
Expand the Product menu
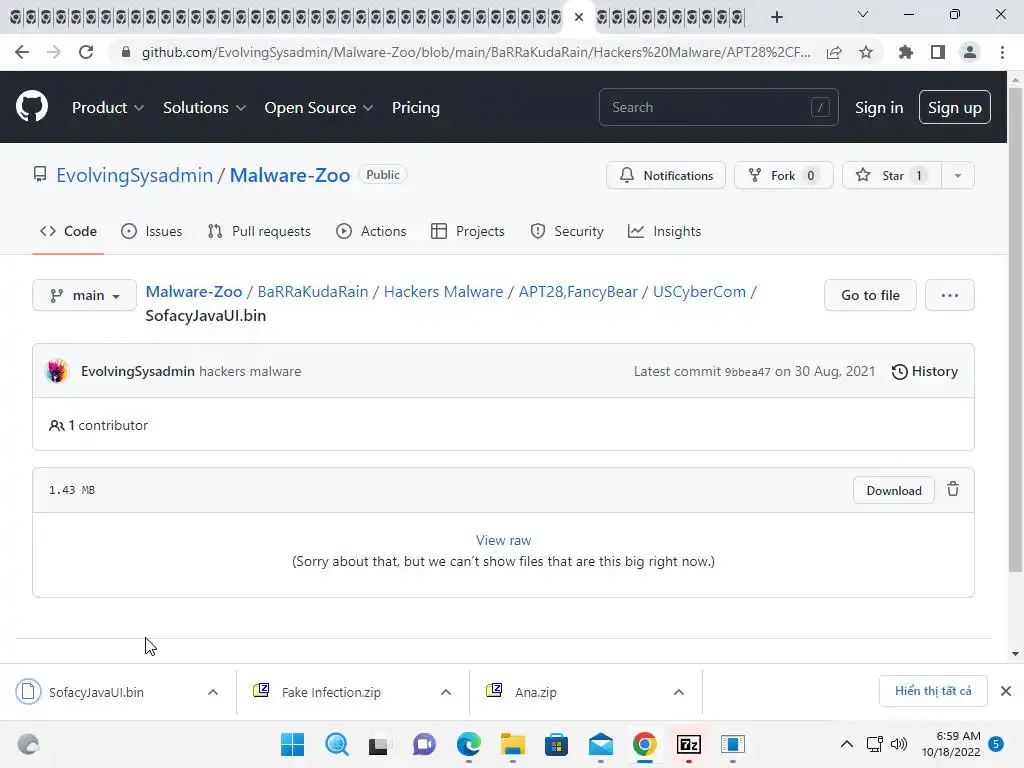point(108,108)
